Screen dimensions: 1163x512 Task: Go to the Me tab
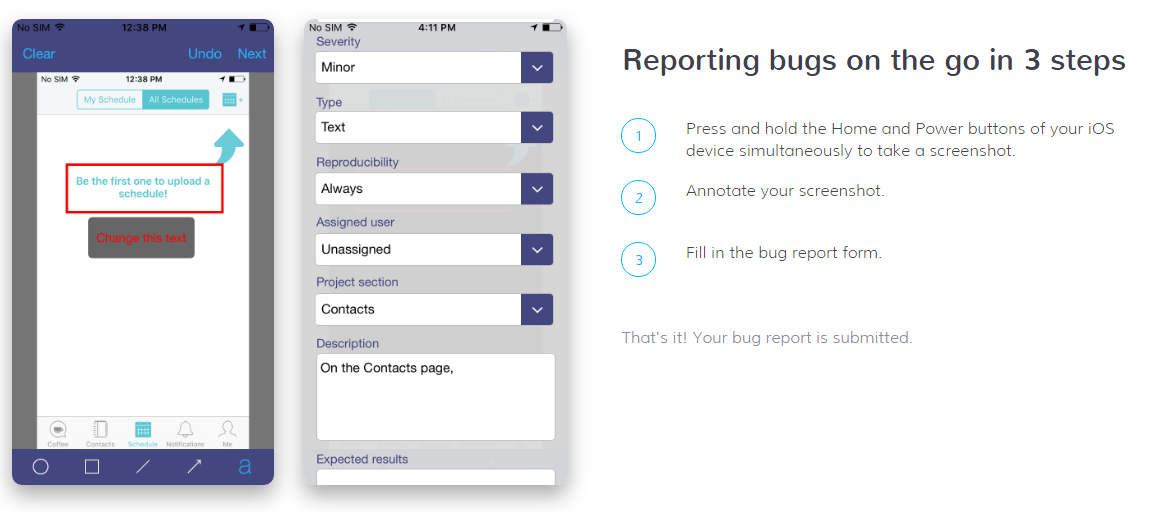point(227,432)
